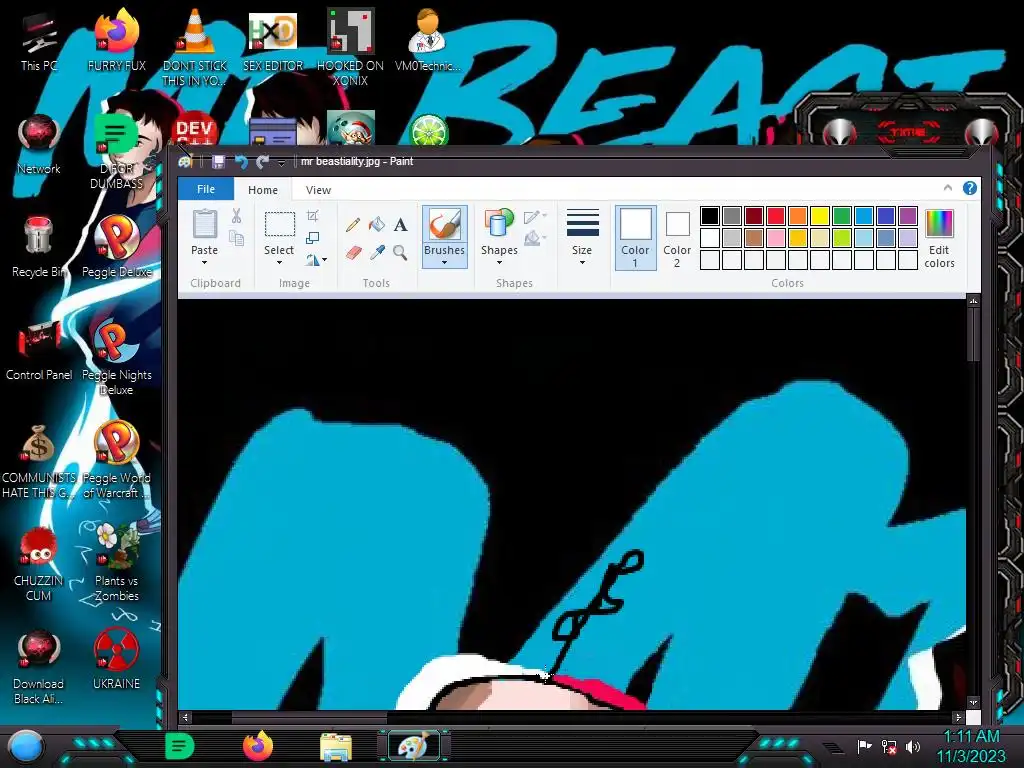Expand the Paste dropdown arrow

(x=204, y=263)
